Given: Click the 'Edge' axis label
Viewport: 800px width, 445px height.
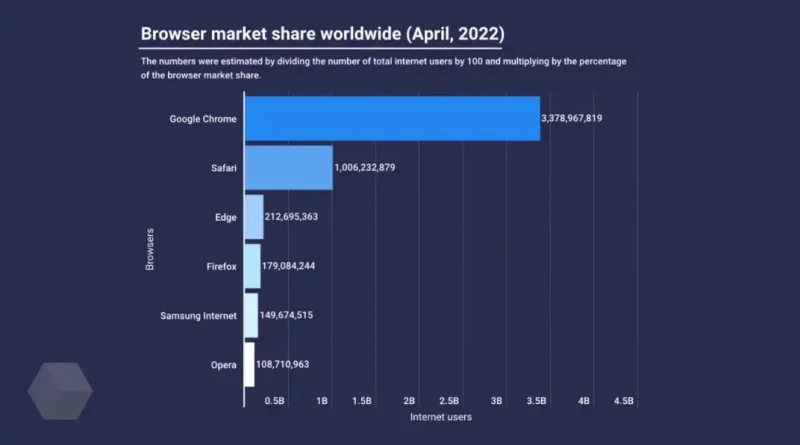Looking at the screenshot, I should (226, 217).
